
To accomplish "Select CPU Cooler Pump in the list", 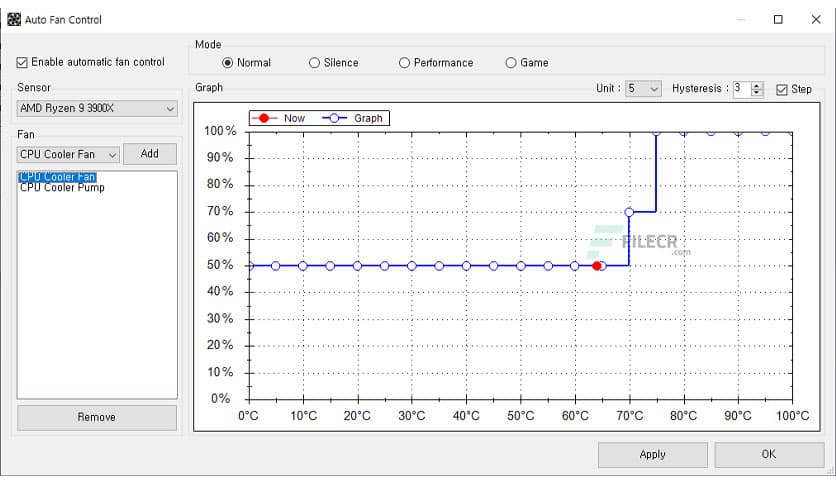I will [x=62, y=188].
